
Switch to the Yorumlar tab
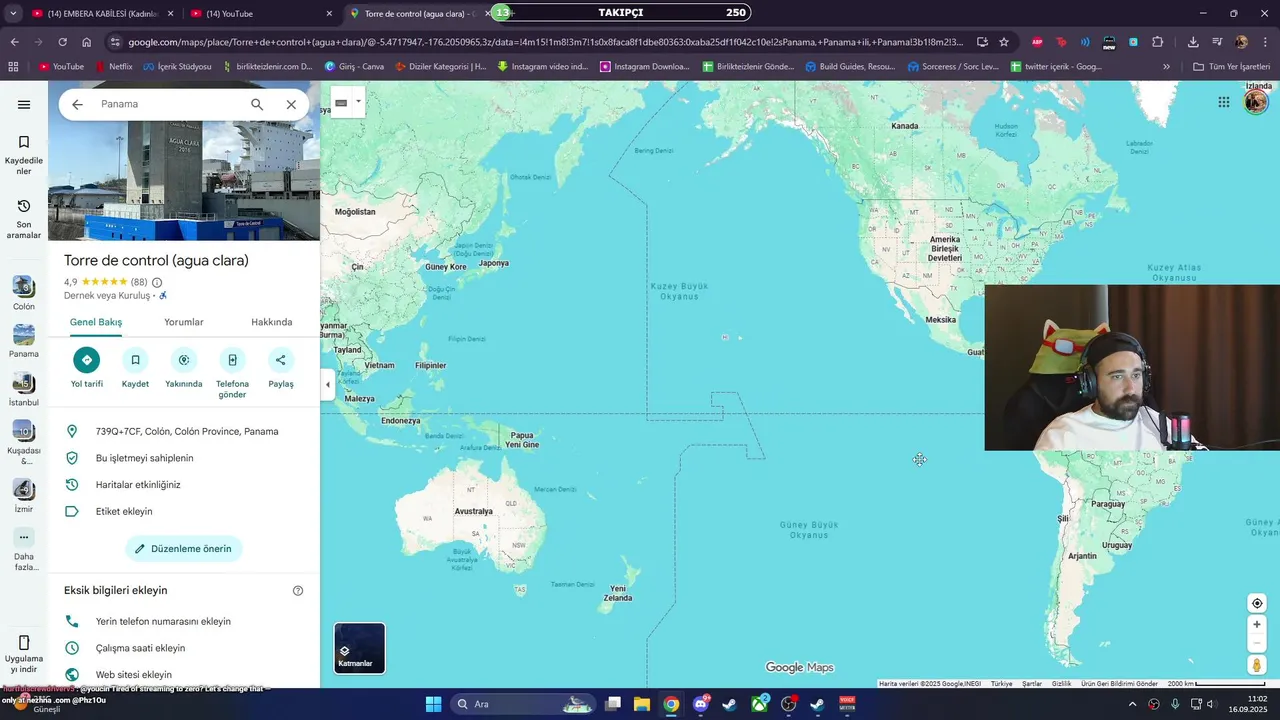pos(184,322)
